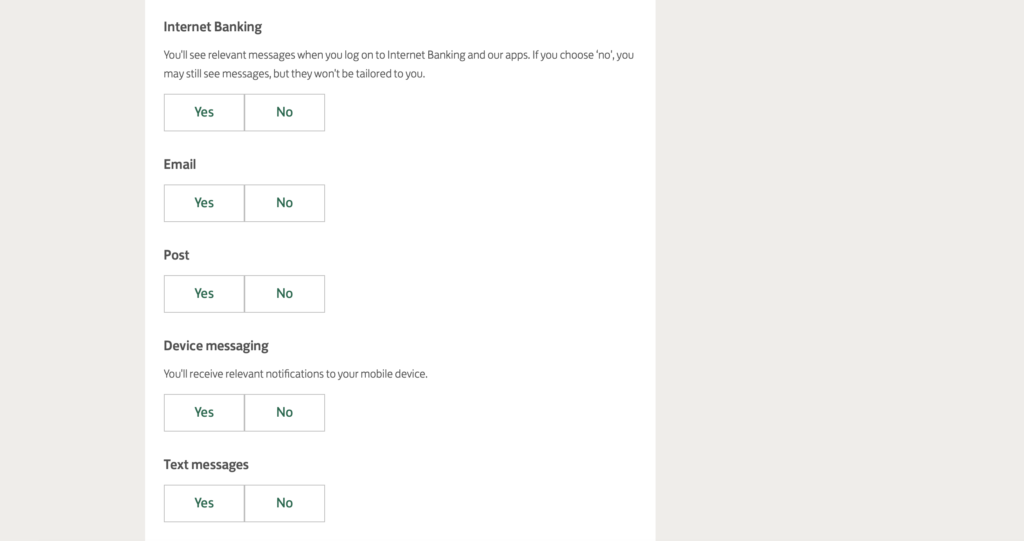Click the Post section heading
The image size is (1024, 541).
176,255
